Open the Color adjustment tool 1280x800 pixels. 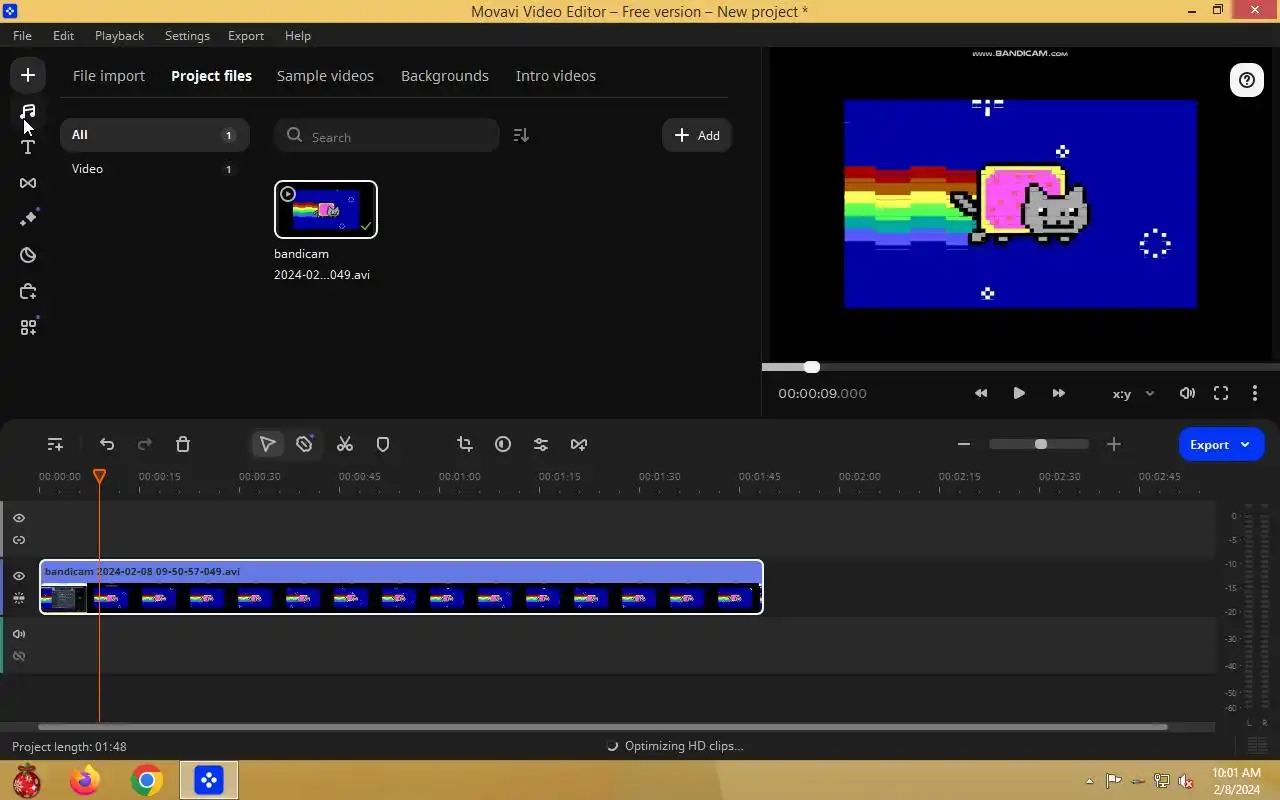[503, 444]
